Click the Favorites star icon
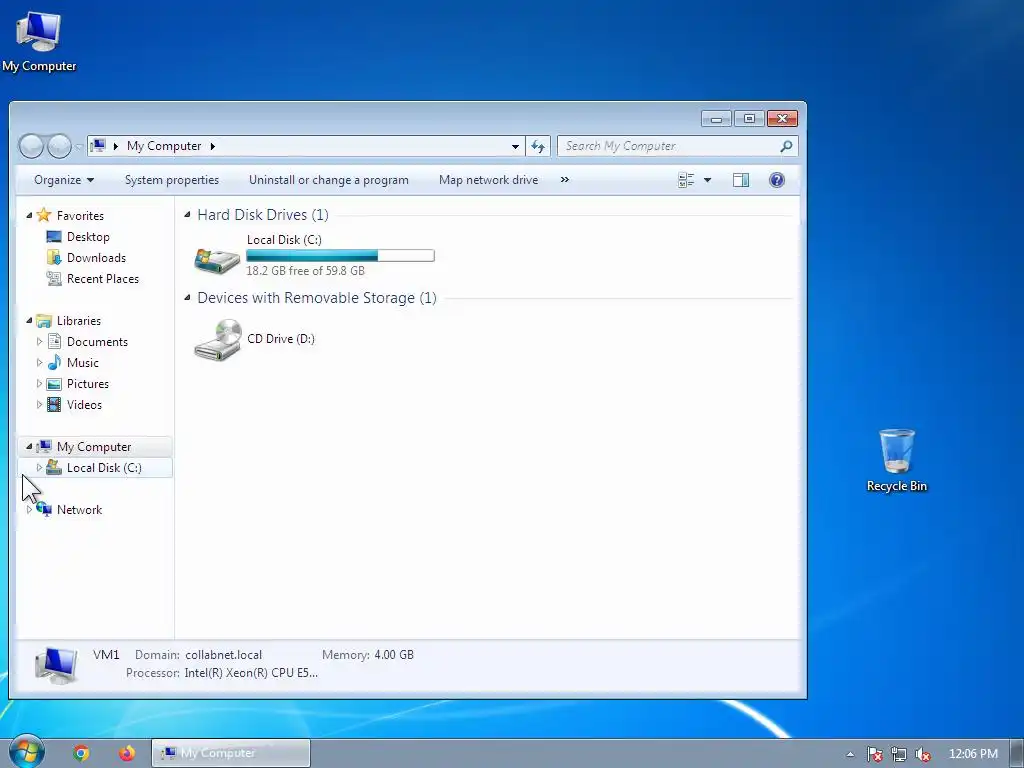1024x768 pixels. pos(44,215)
